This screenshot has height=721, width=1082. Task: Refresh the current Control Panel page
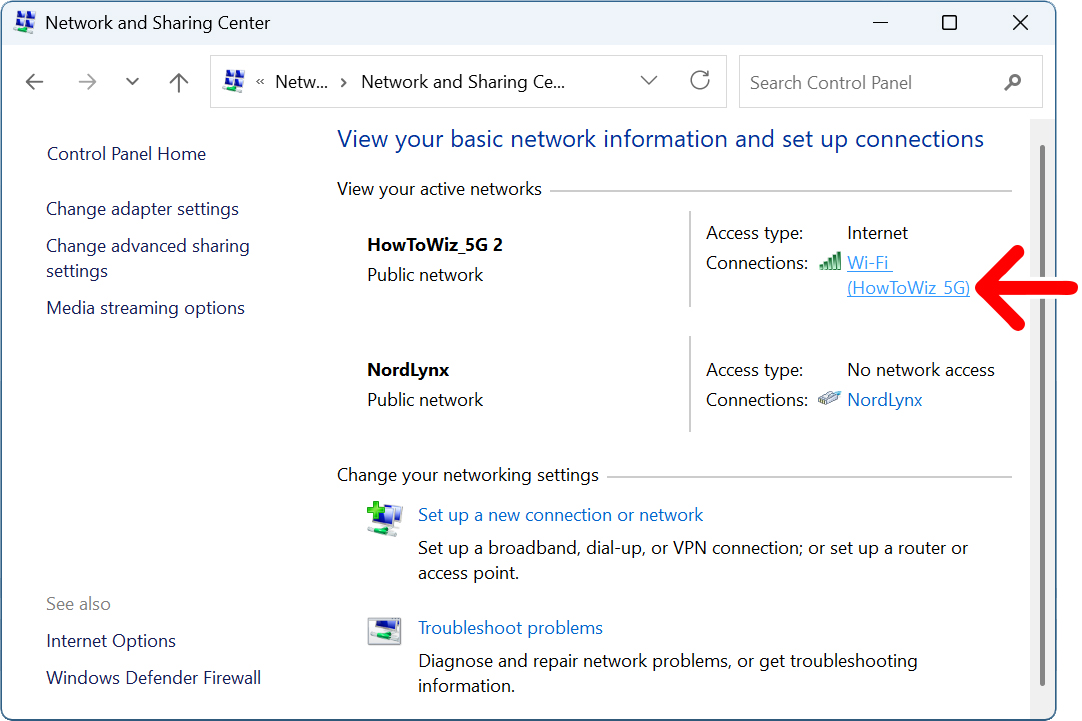699,81
